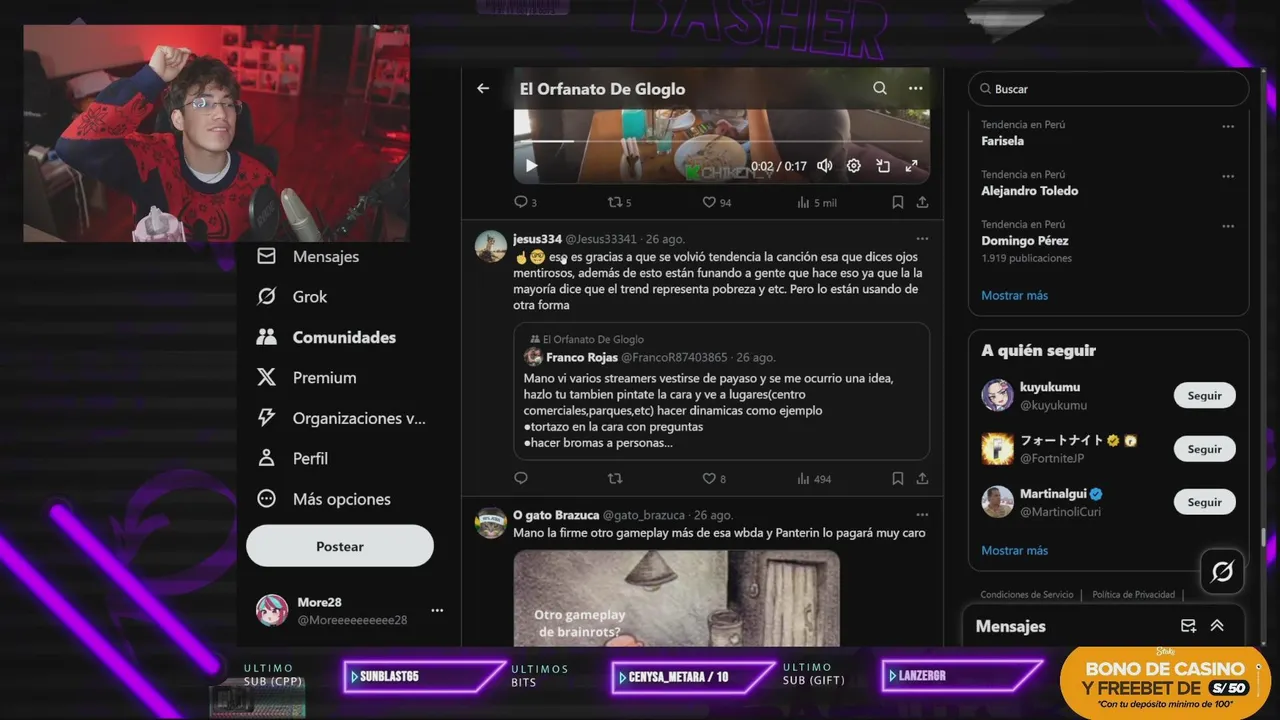This screenshot has width=1280, height=720.
Task: Click the Postear button
Action: pyautogui.click(x=340, y=546)
